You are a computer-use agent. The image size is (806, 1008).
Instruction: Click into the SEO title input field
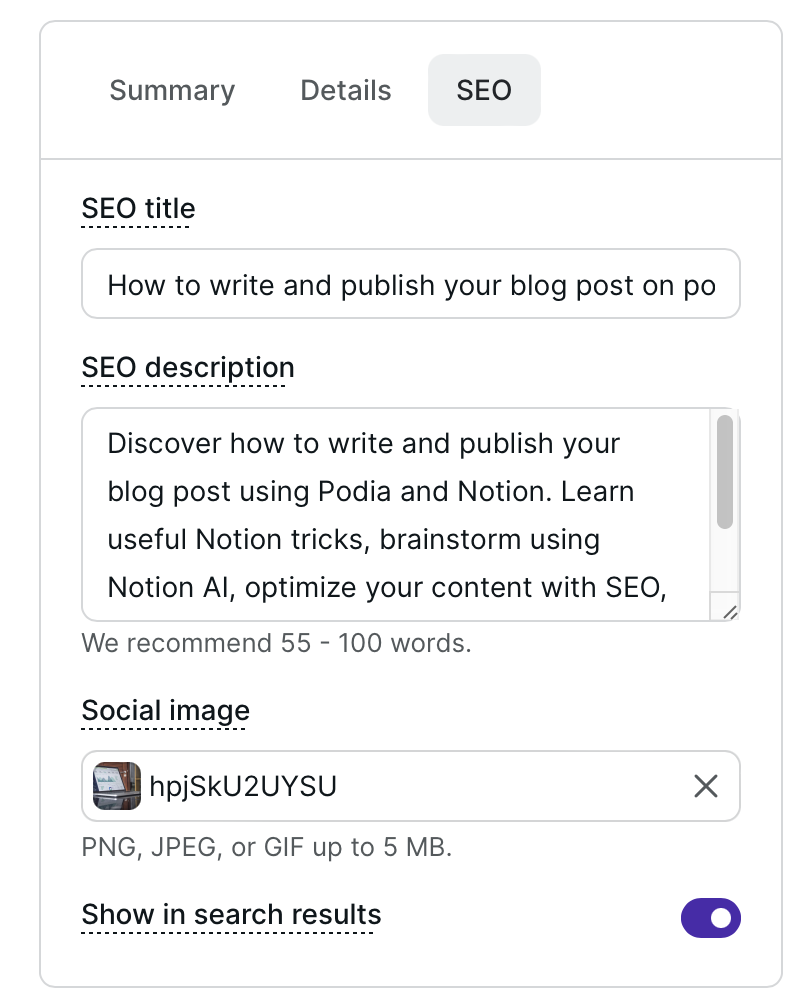coord(410,285)
